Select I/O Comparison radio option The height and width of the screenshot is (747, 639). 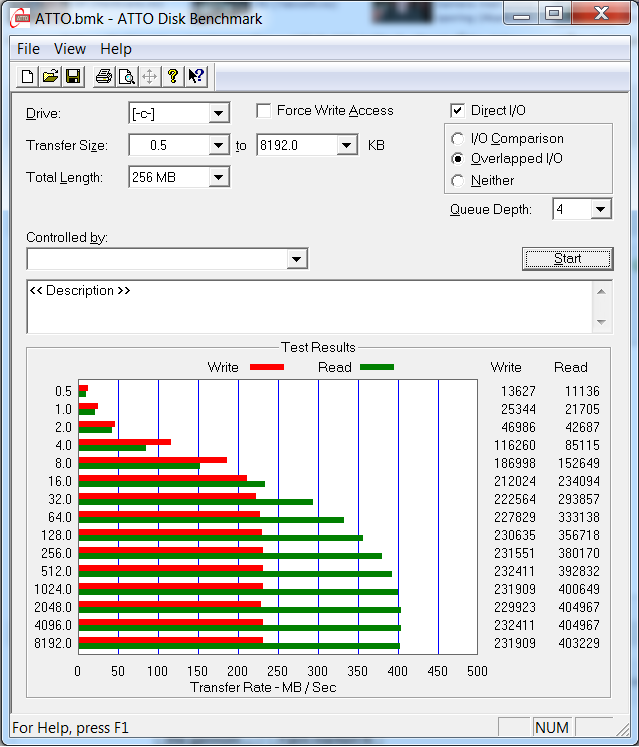point(457,138)
